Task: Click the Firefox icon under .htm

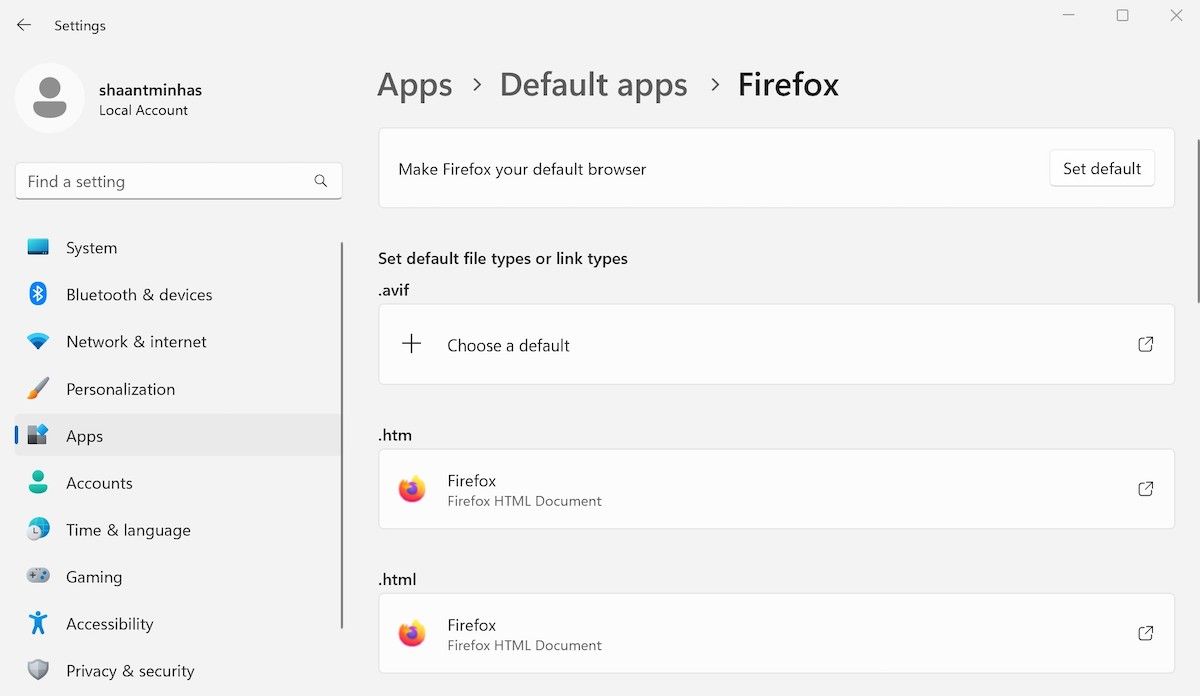Action: pos(412,489)
